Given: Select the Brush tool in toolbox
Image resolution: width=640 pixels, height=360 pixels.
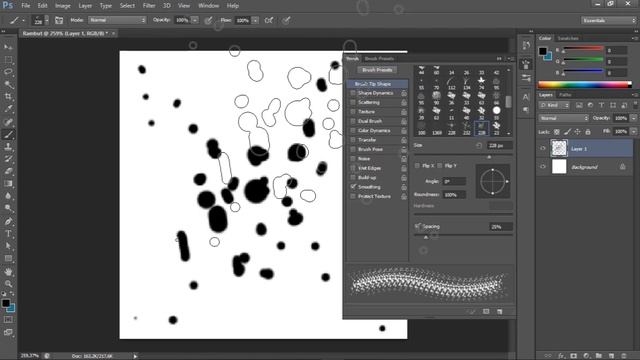Looking at the screenshot, I should 8,134.
